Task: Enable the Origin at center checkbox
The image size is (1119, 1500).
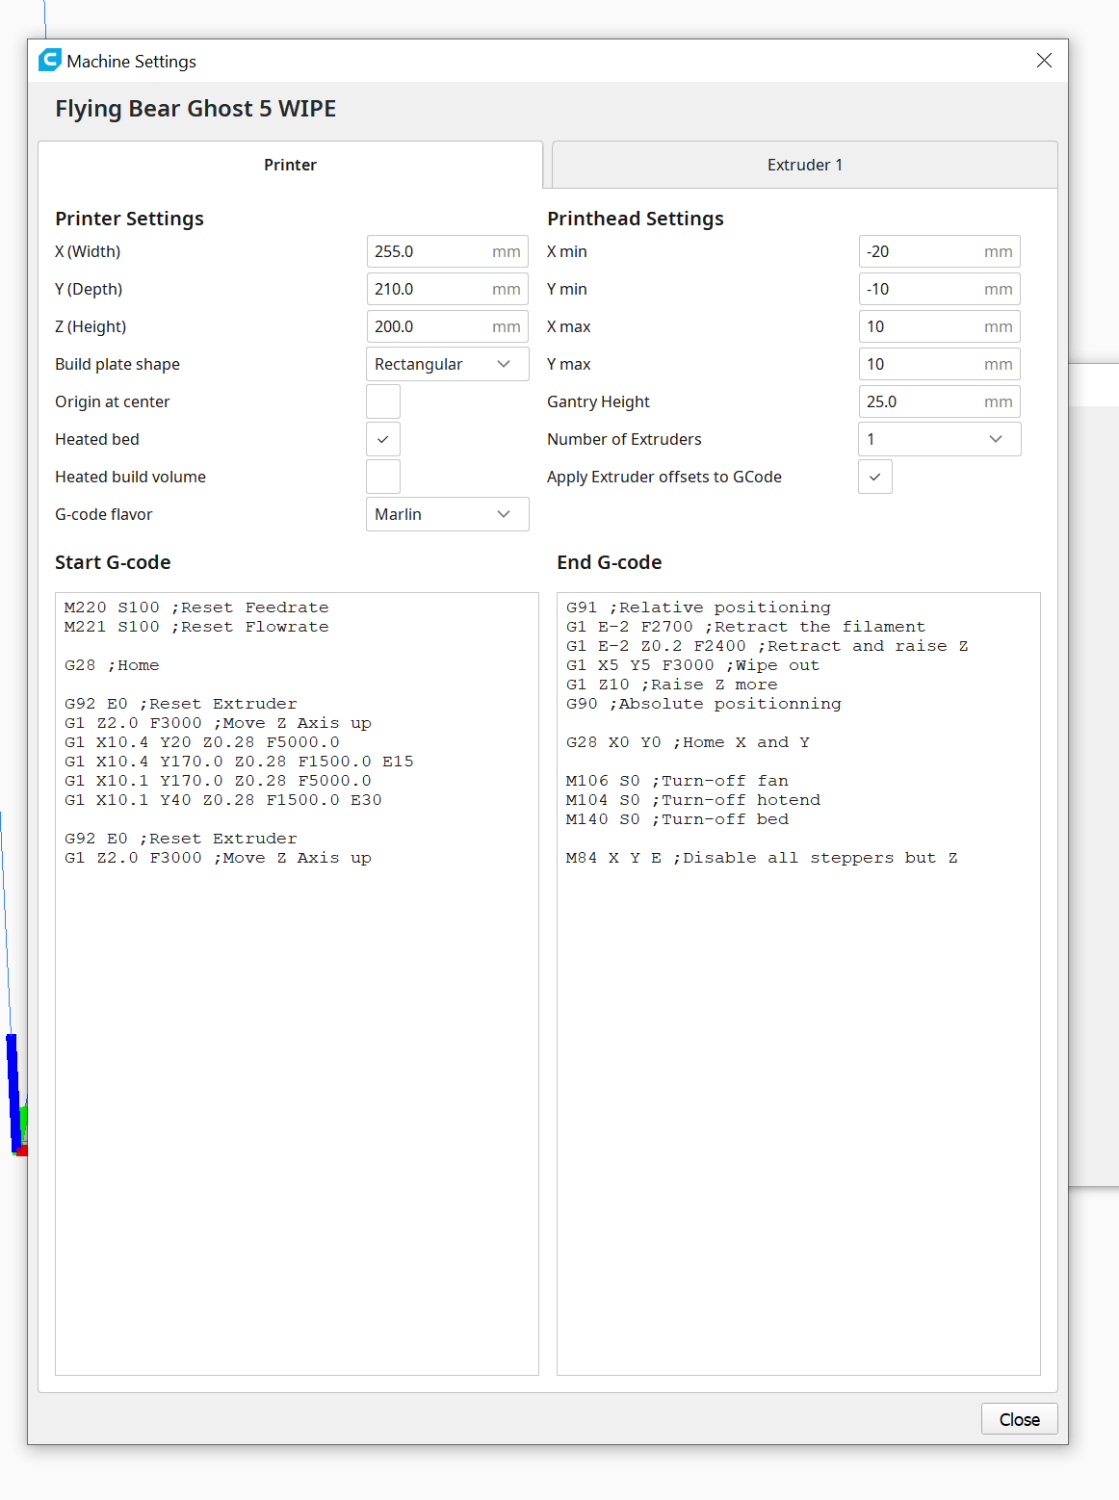Action: (383, 402)
